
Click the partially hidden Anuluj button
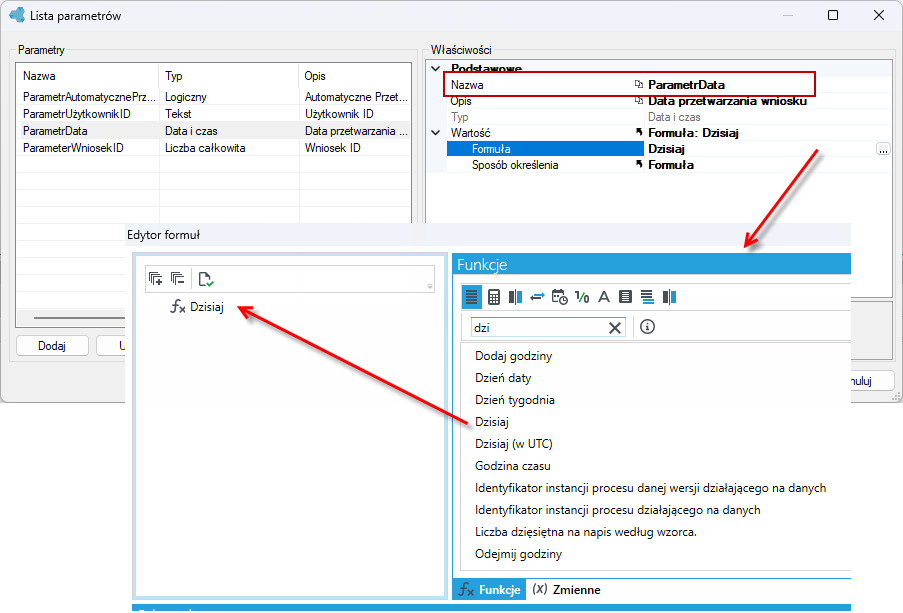(871, 381)
